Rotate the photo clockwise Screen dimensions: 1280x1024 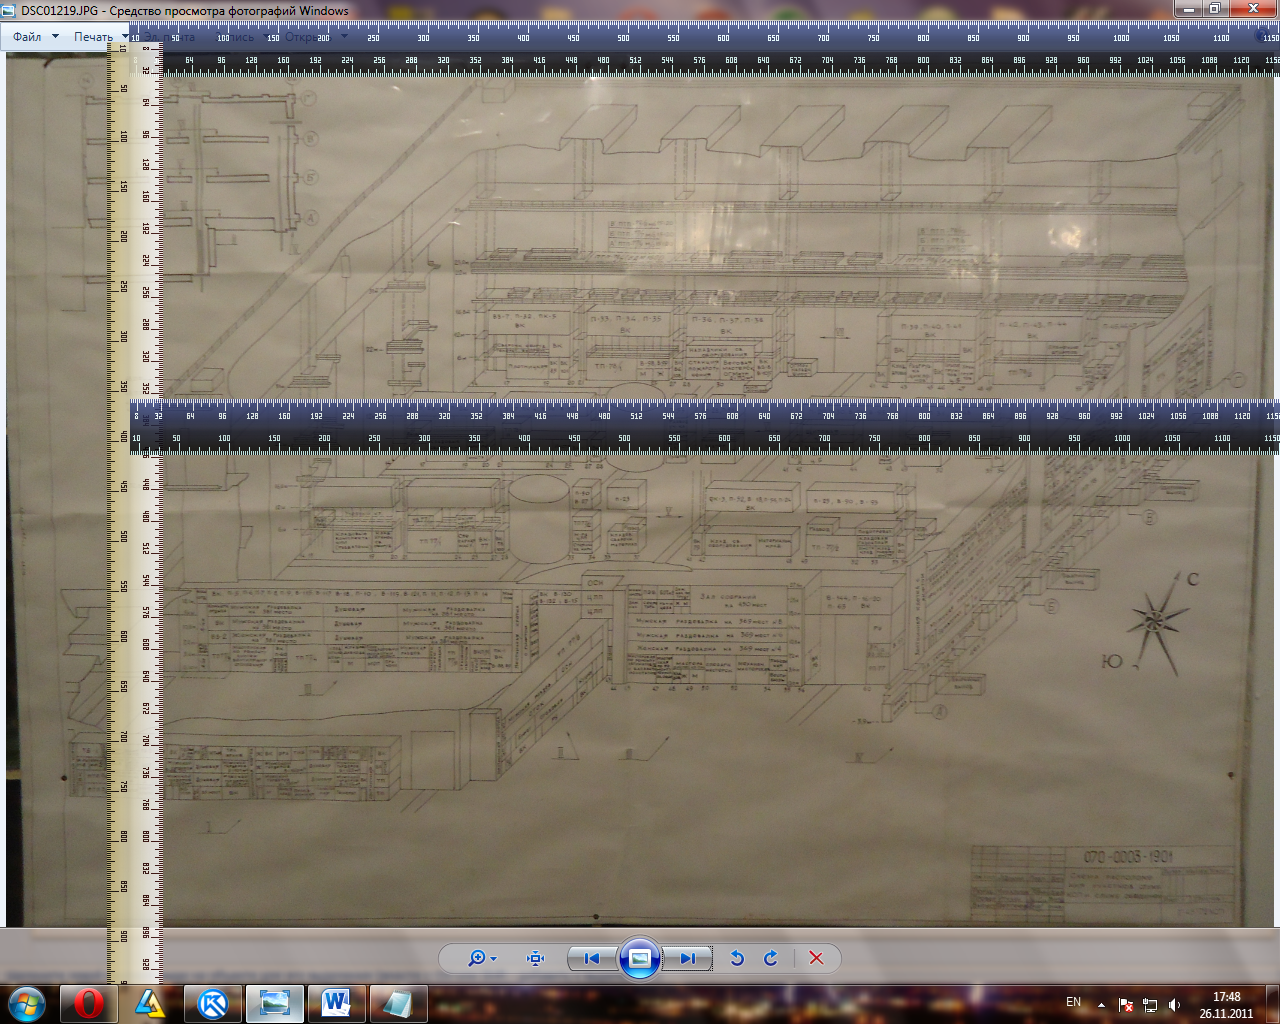(771, 958)
